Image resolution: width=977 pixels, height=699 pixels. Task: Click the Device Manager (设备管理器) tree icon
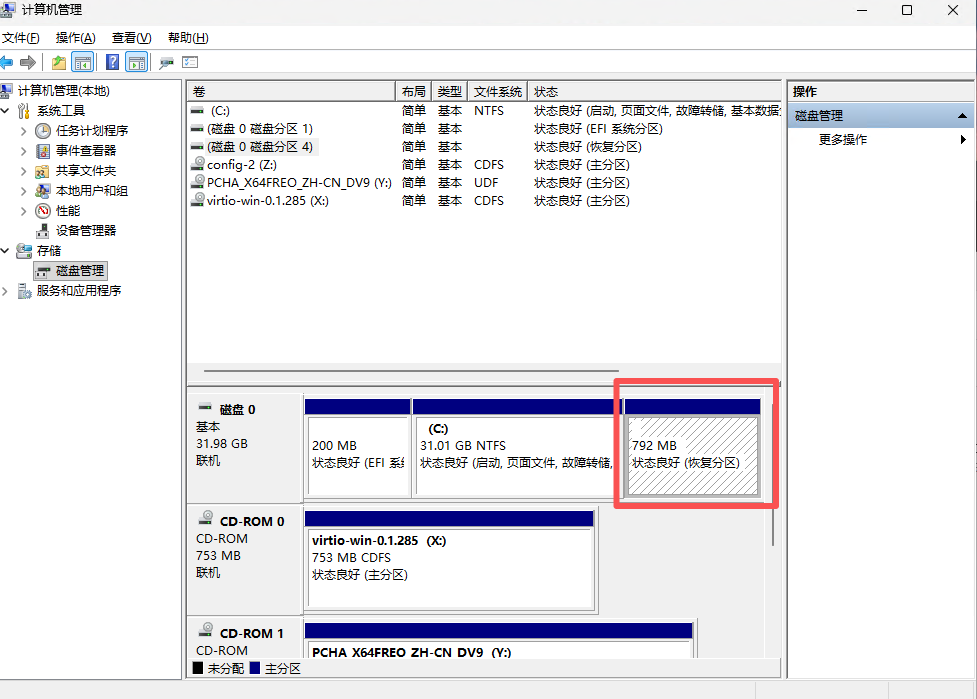43,231
